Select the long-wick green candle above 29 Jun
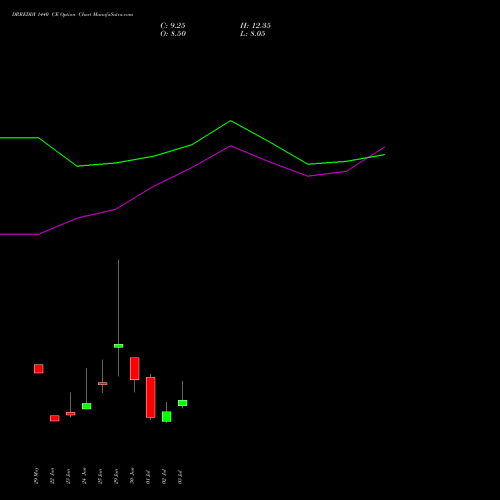Viewport: 500px width, 500px height. click(x=119, y=346)
